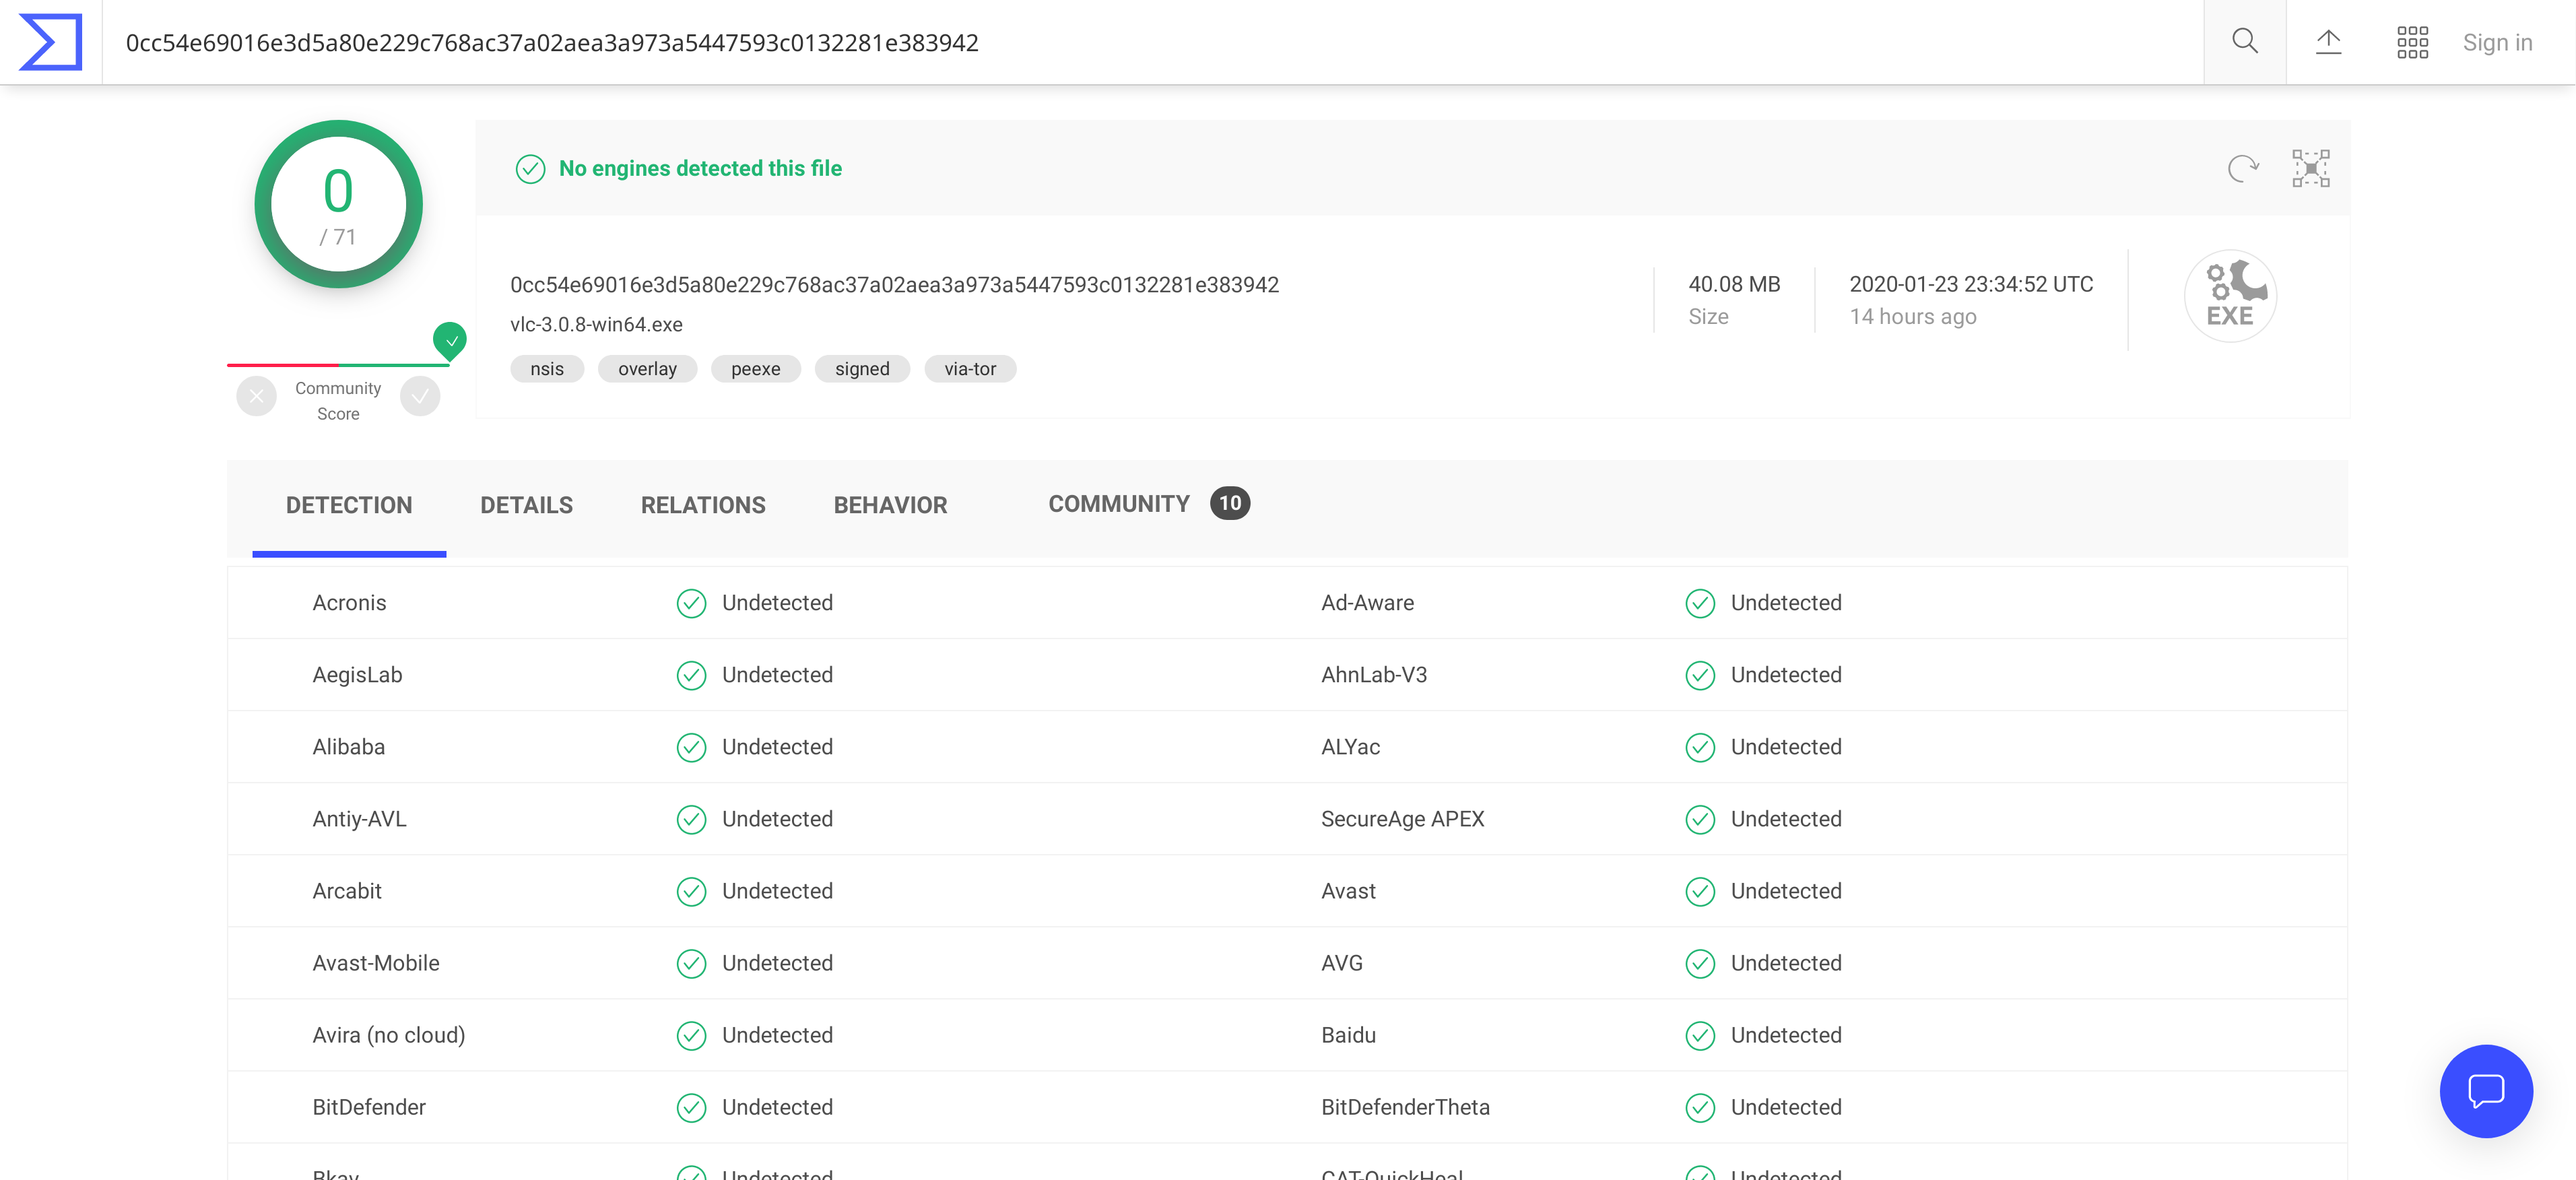Click the 2020-01-23 23:34:52 UTC date
Screen dimensions: 2576x1180
point(1971,284)
